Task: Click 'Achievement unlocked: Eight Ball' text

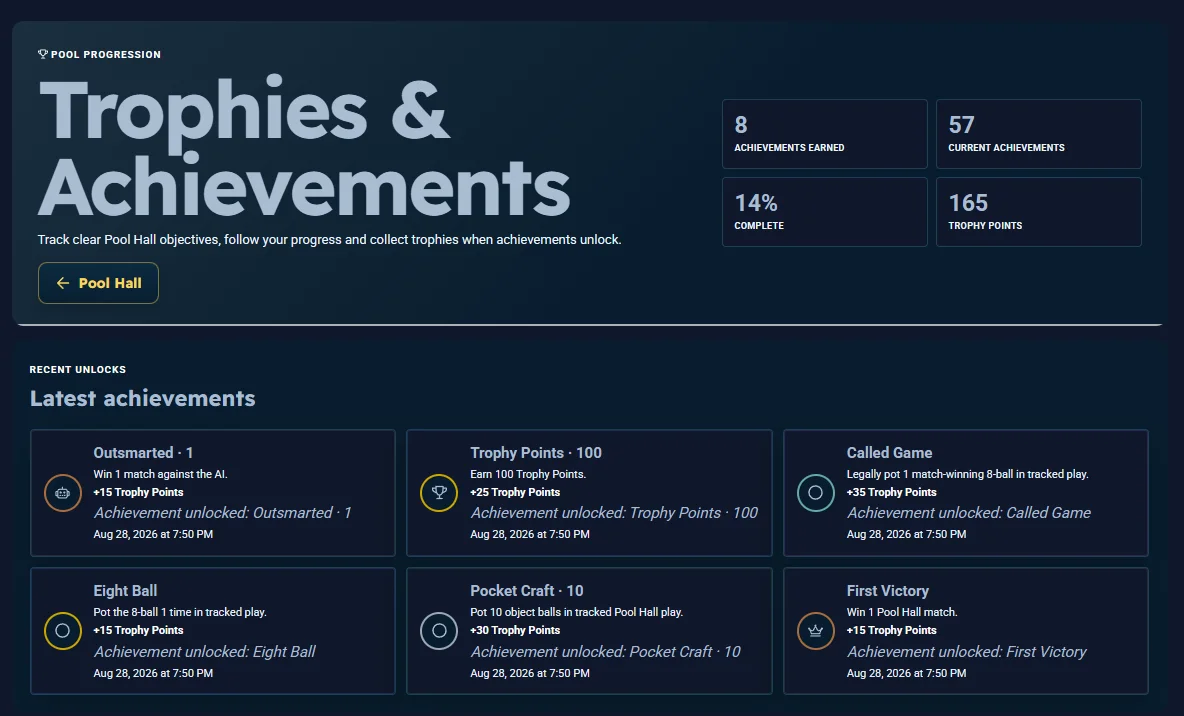Action: 205,652
